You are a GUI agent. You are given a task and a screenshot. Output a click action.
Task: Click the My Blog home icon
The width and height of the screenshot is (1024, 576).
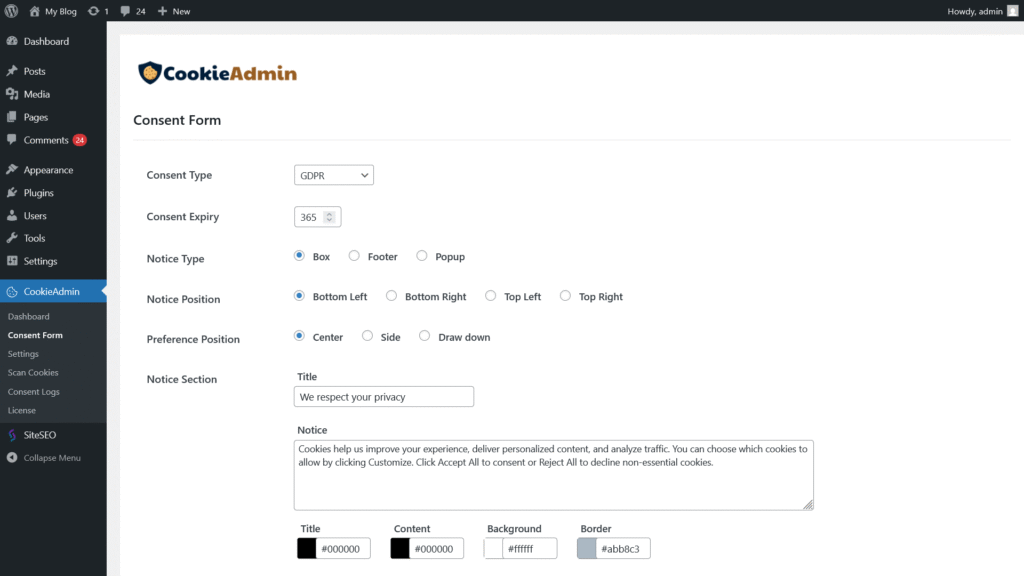pos(35,11)
